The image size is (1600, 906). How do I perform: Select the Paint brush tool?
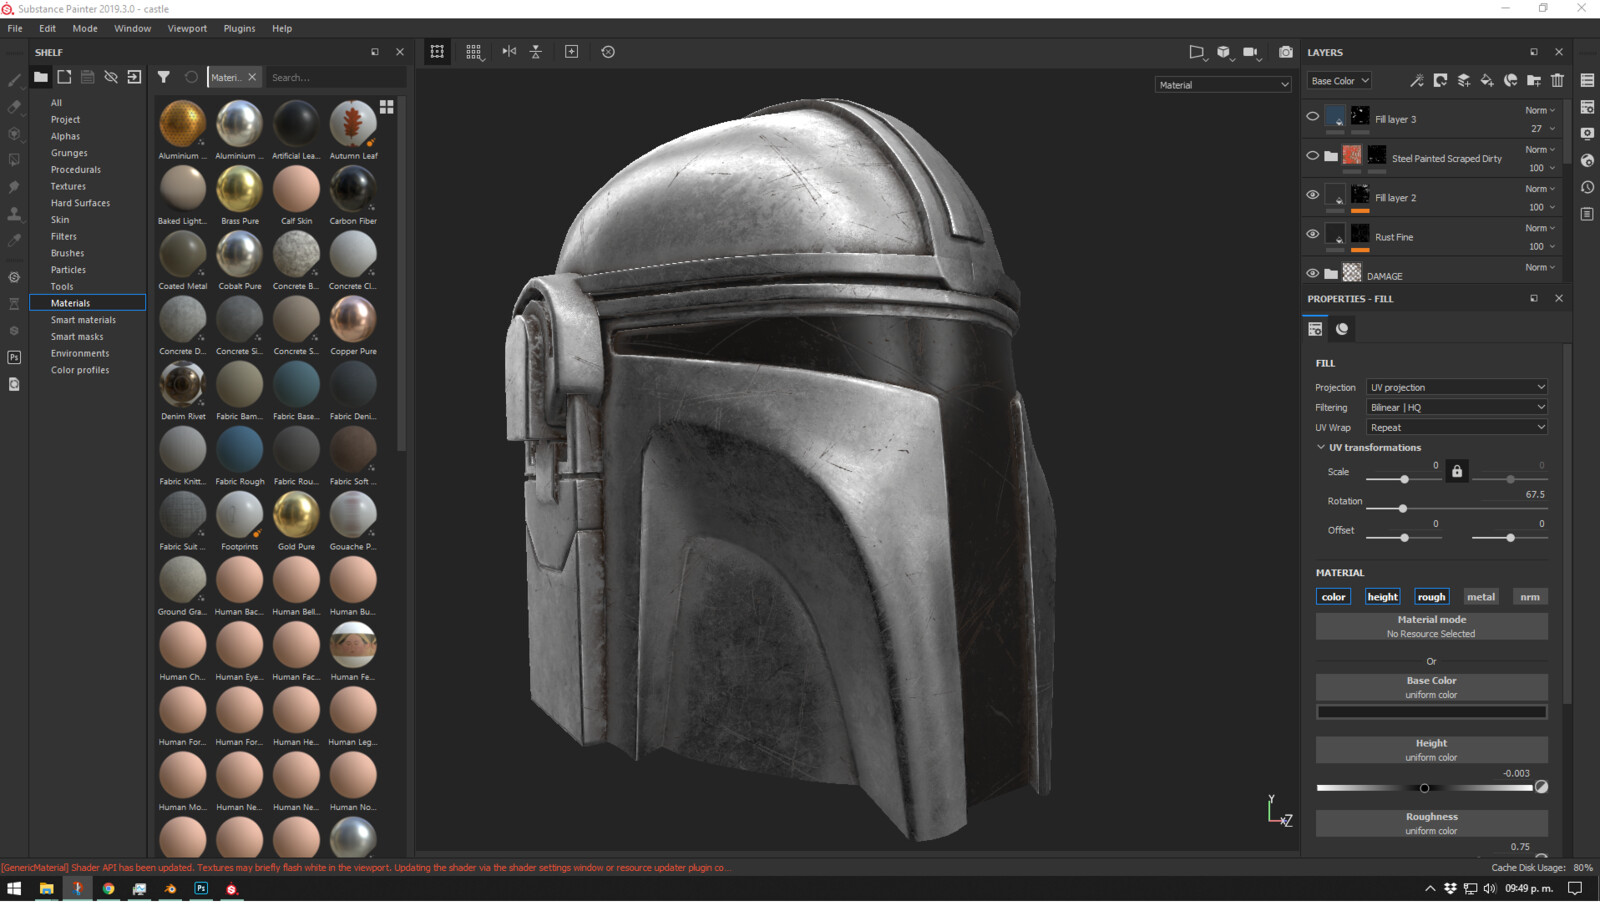point(14,79)
